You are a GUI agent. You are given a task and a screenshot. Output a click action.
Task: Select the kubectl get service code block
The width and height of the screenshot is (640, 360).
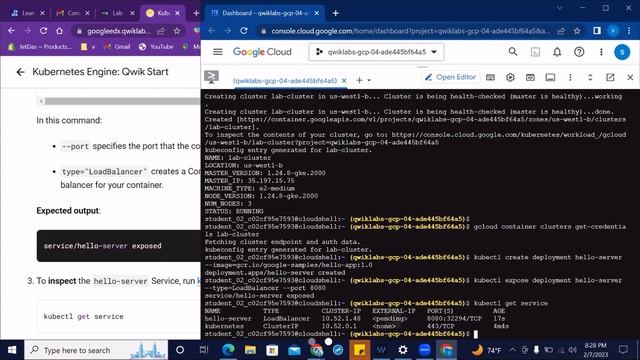(118, 316)
